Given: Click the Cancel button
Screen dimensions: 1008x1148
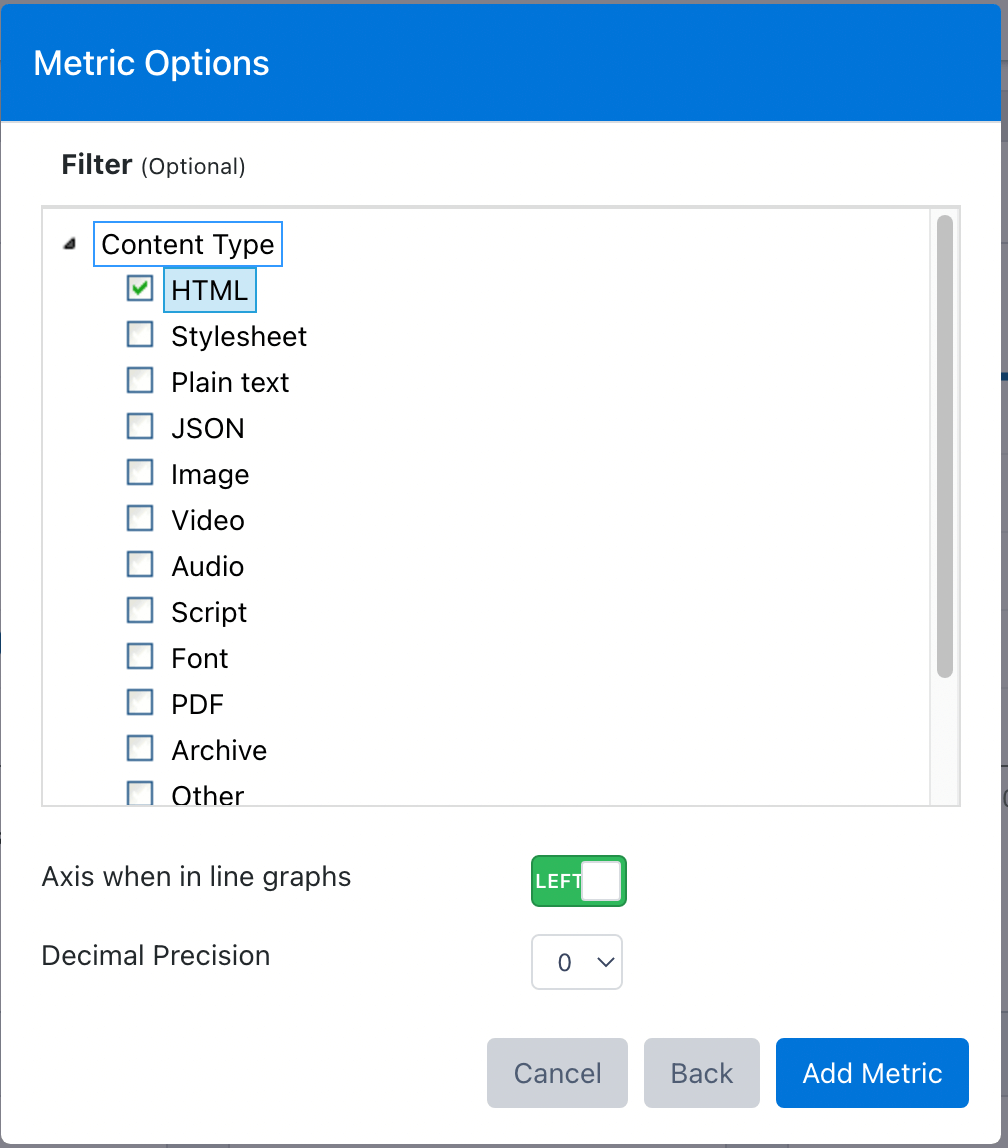Looking at the screenshot, I should [x=557, y=1073].
